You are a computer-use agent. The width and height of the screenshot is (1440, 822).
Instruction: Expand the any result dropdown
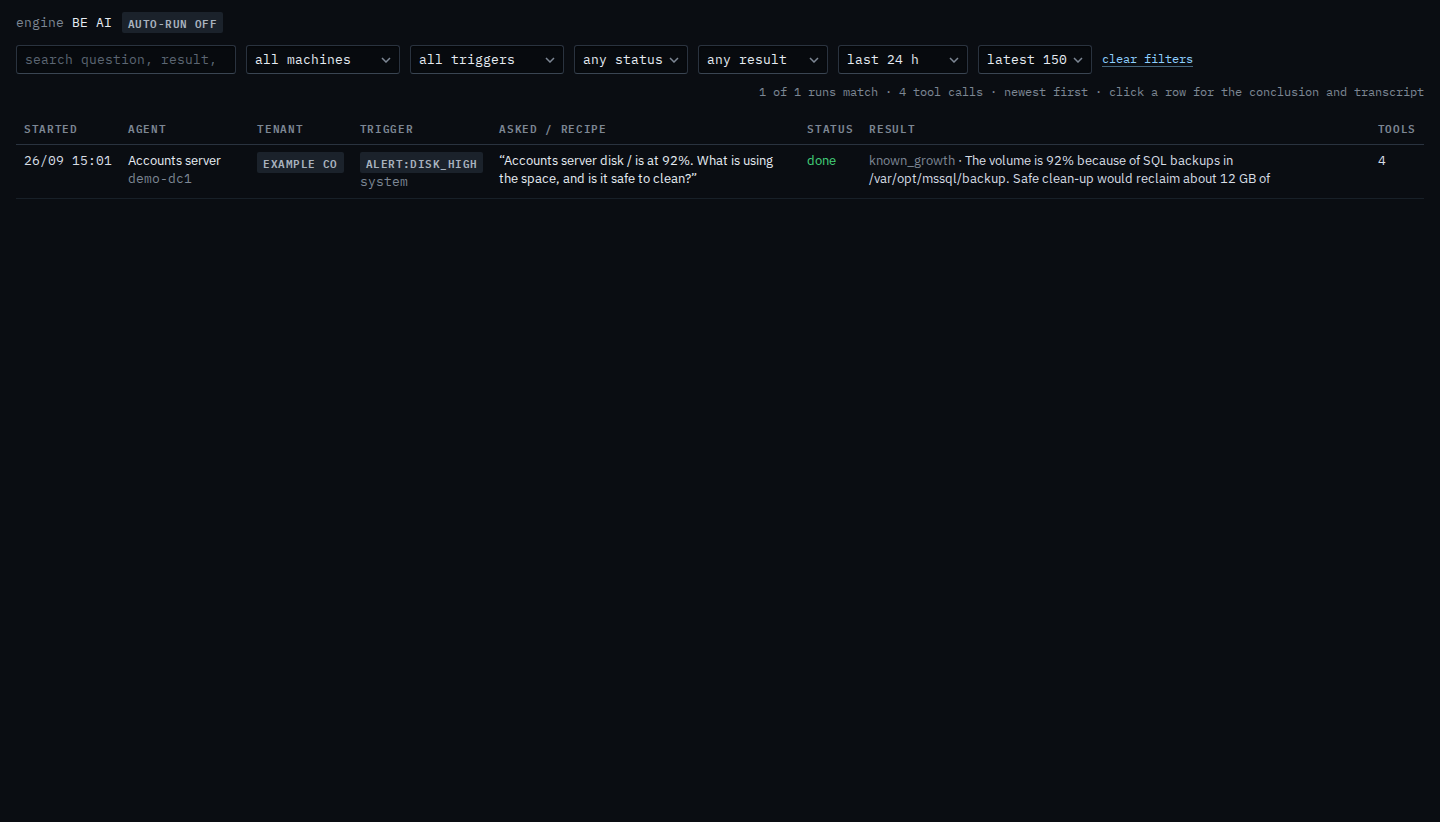point(763,59)
